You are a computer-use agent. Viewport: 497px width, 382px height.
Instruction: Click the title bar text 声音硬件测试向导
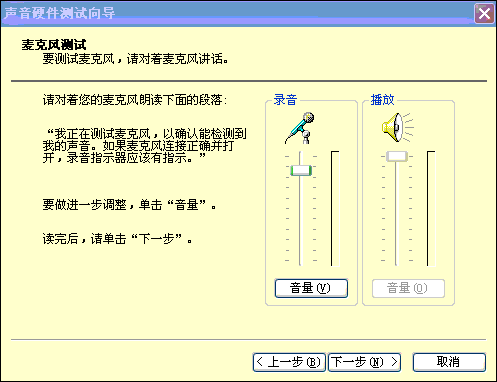(x=59, y=13)
